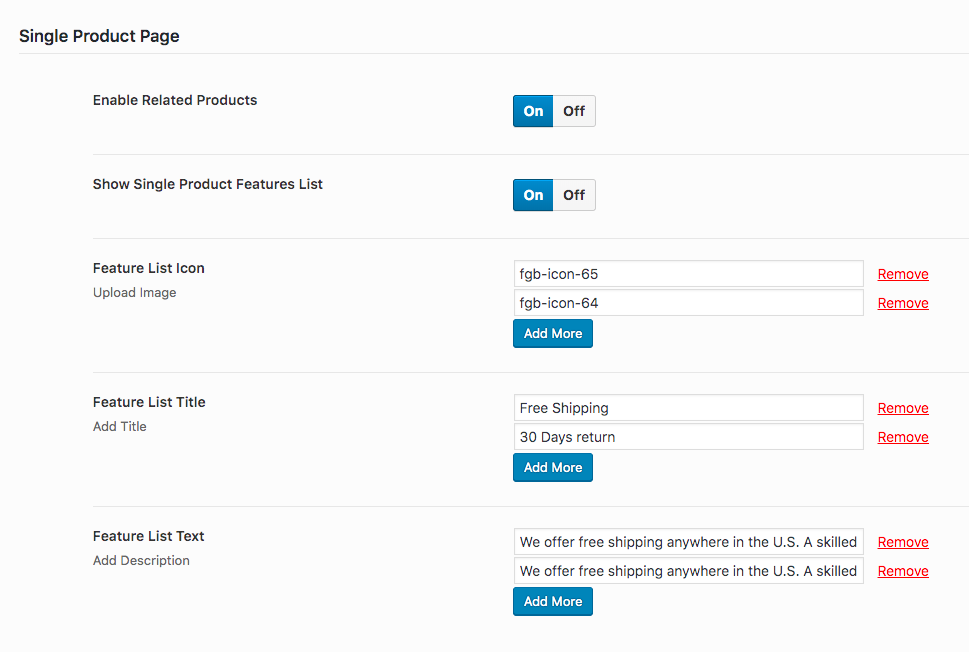Remove the first Feature List Text entry
This screenshot has height=652, width=969.
pyautogui.click(x=903, y=542)
